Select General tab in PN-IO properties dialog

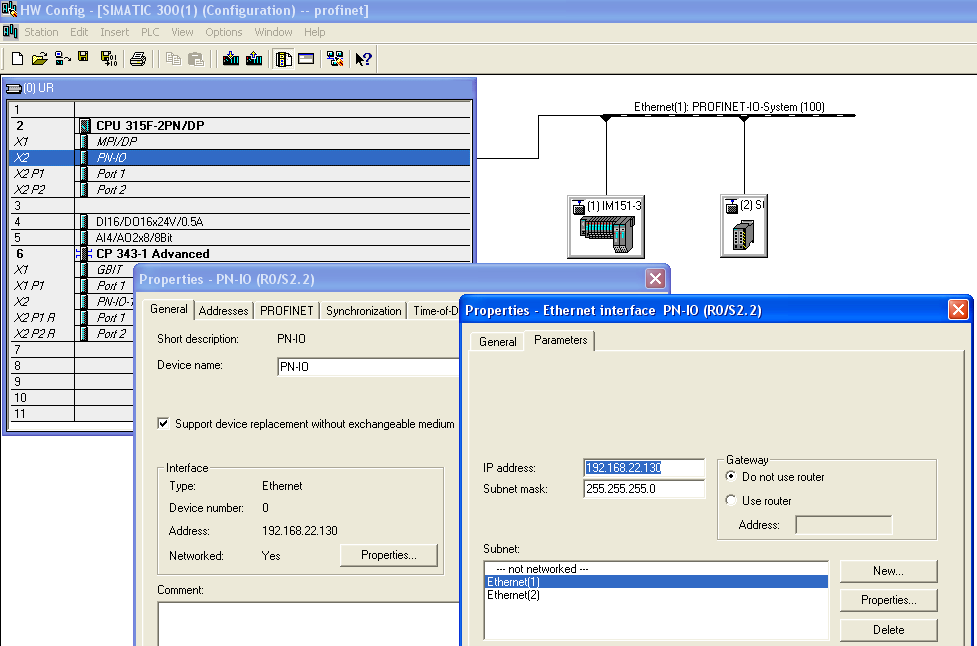tap(169, 309)
